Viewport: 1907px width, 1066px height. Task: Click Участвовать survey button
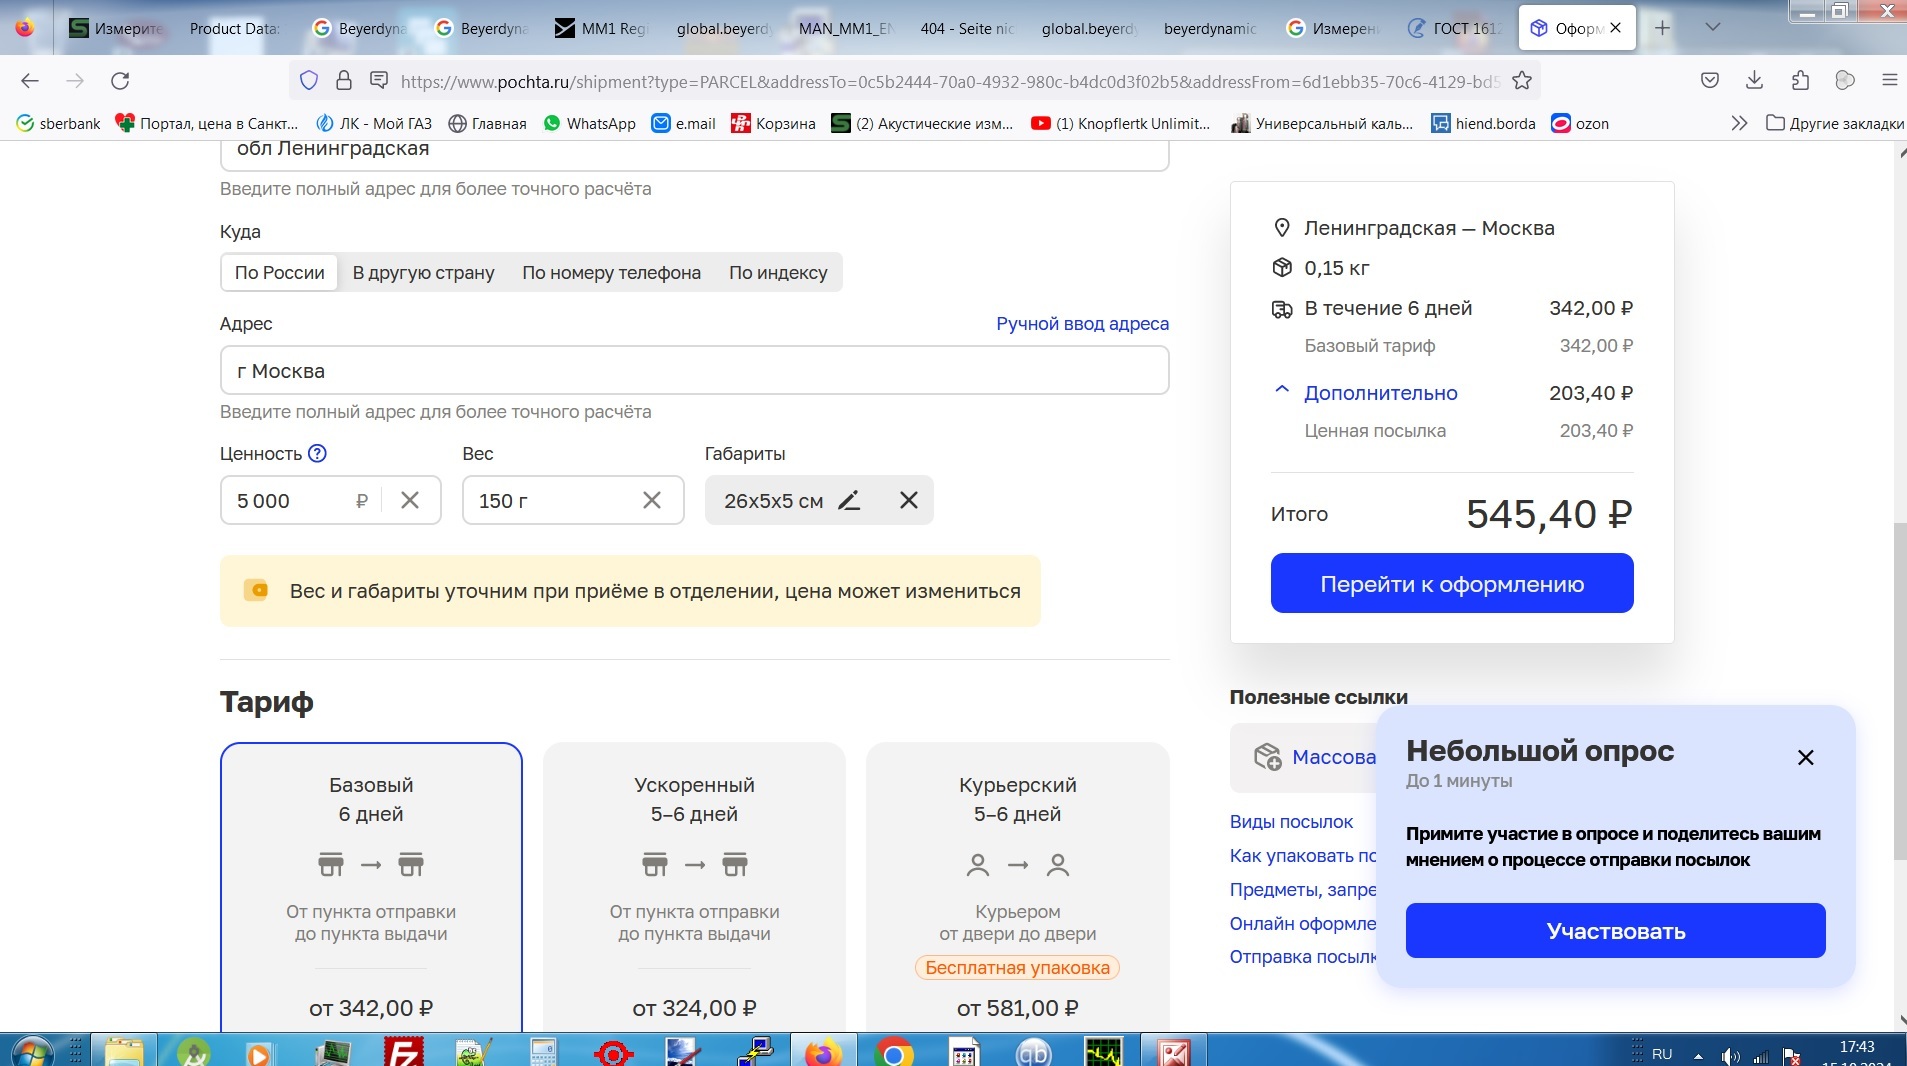(x=1615, y=931)
